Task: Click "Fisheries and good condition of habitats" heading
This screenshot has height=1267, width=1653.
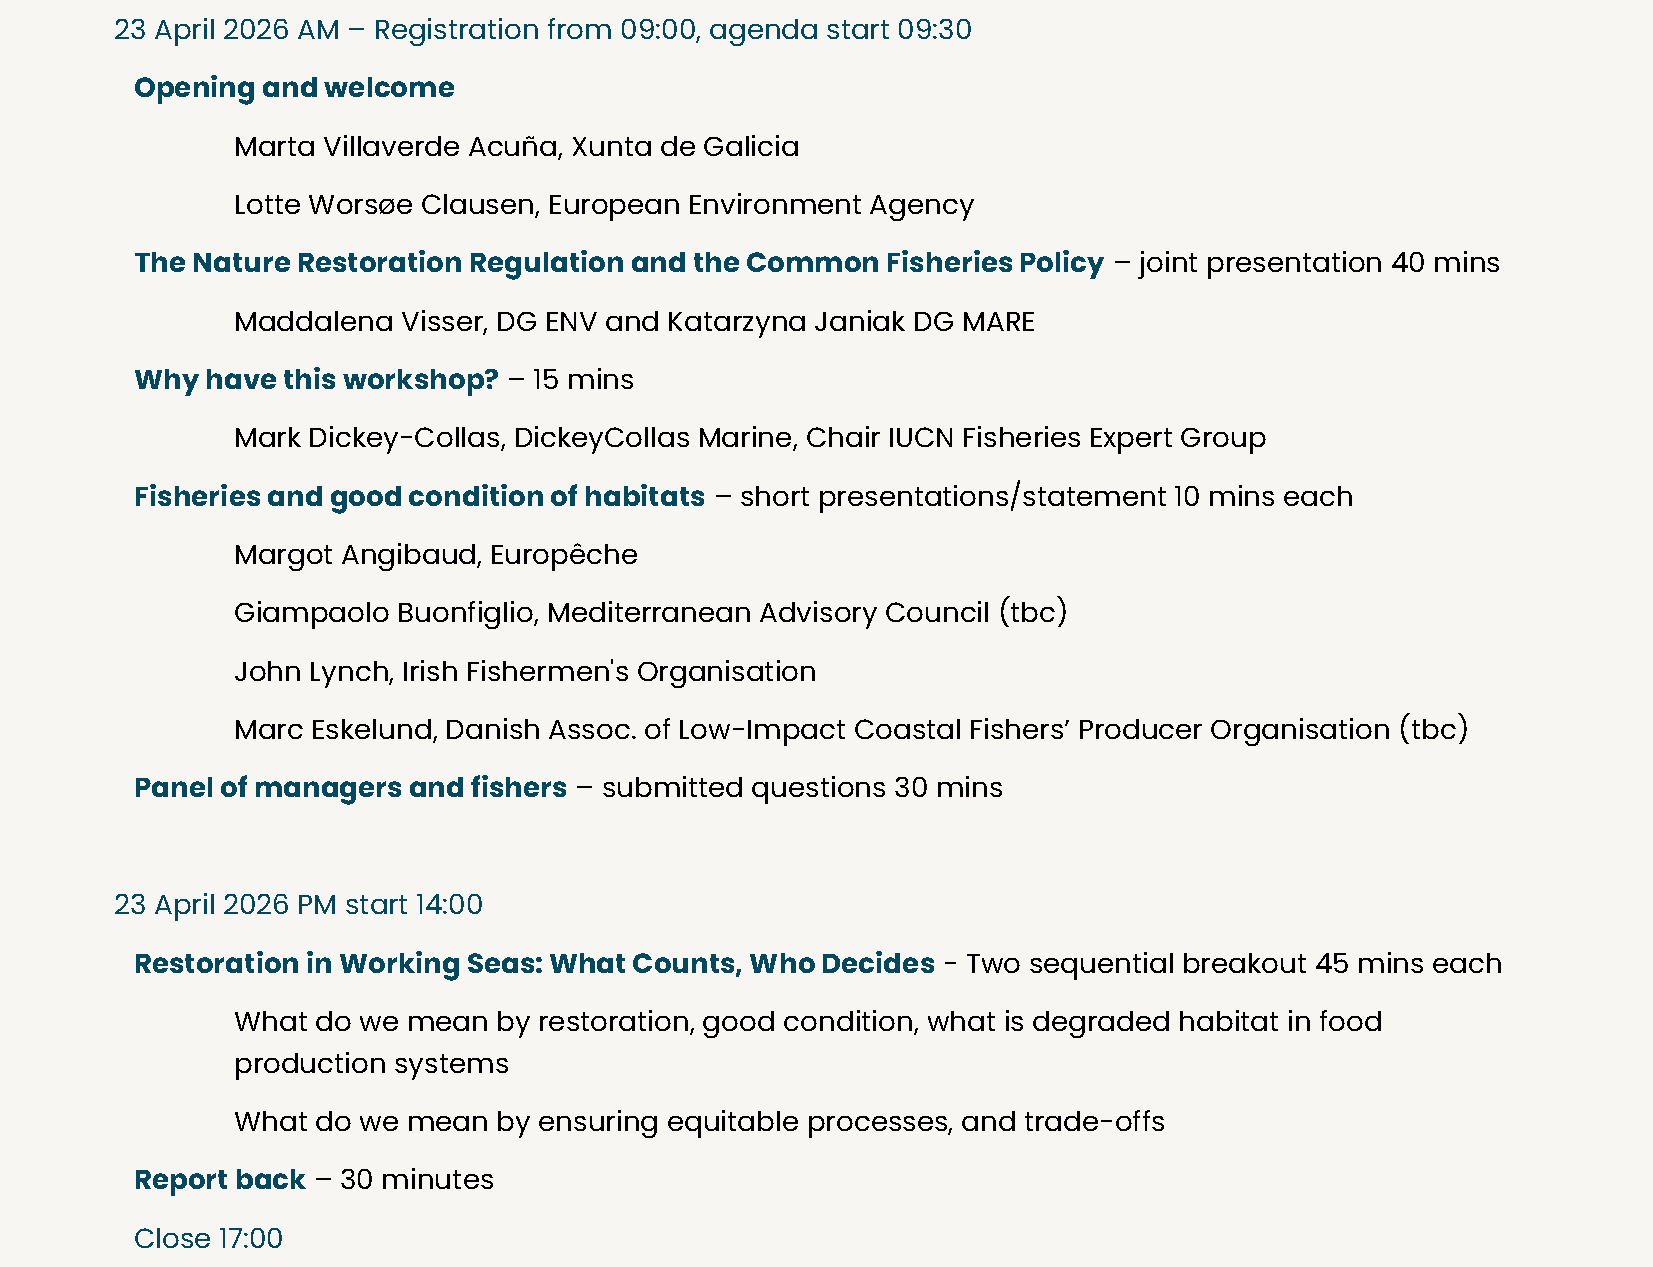Action: (419, 497)
